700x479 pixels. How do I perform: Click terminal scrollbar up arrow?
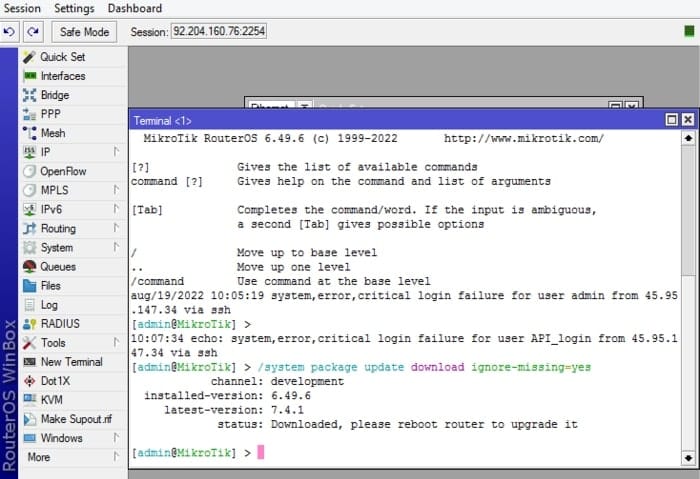tap(688, 138)
